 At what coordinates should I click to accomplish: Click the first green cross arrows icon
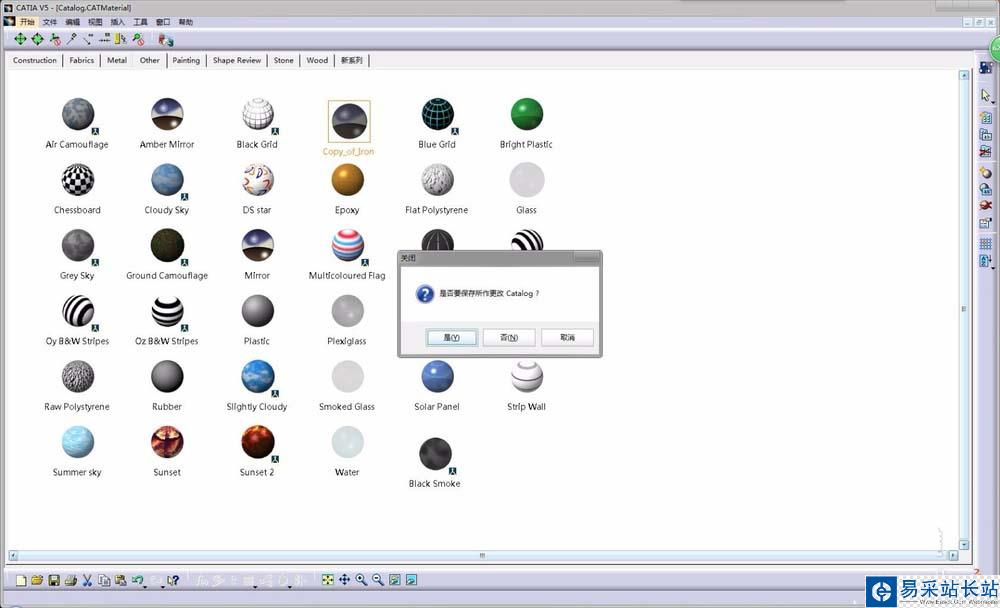[20, 40]
